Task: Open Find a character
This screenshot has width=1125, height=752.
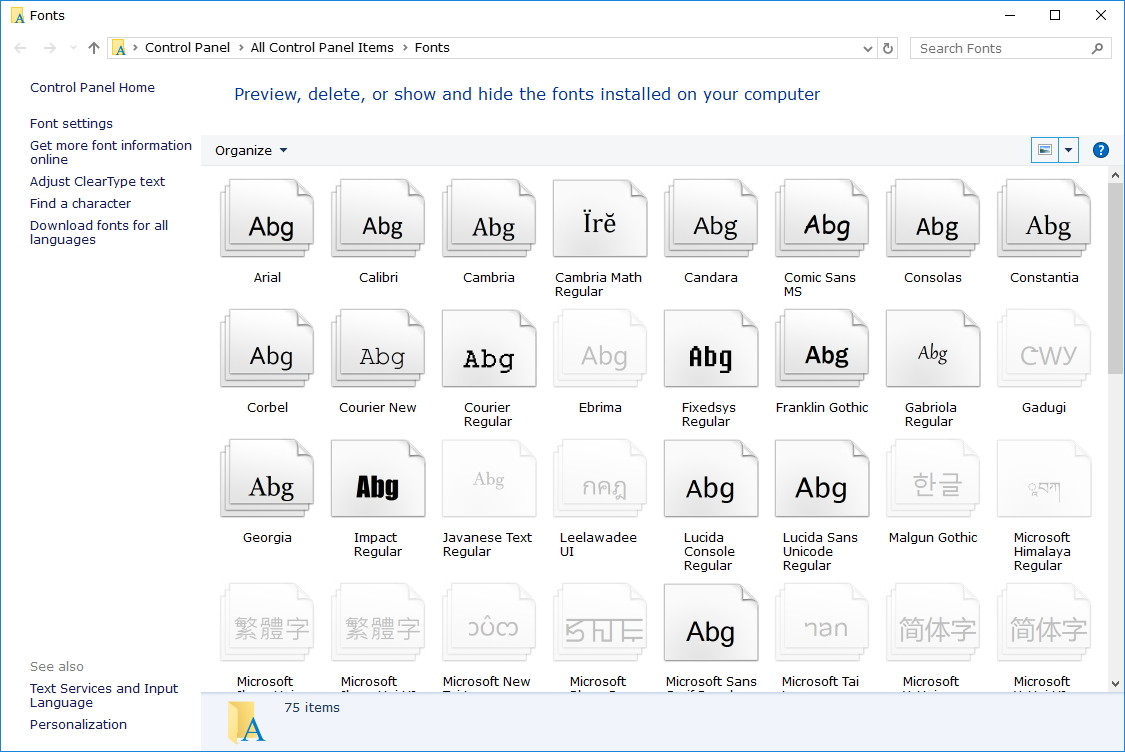Action: pyautogui.click(x=80, y=203)
